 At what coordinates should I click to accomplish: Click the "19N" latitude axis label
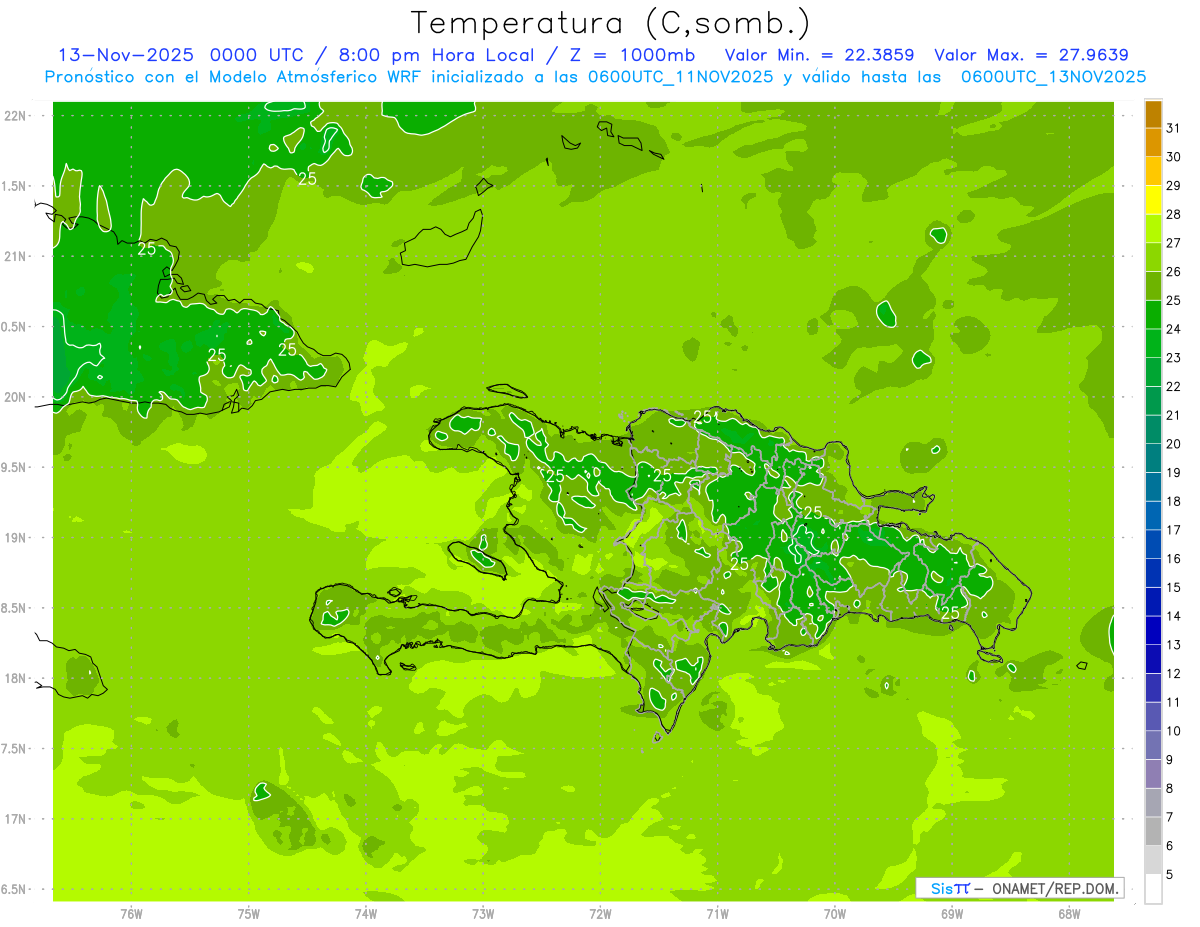pos(15,538)
